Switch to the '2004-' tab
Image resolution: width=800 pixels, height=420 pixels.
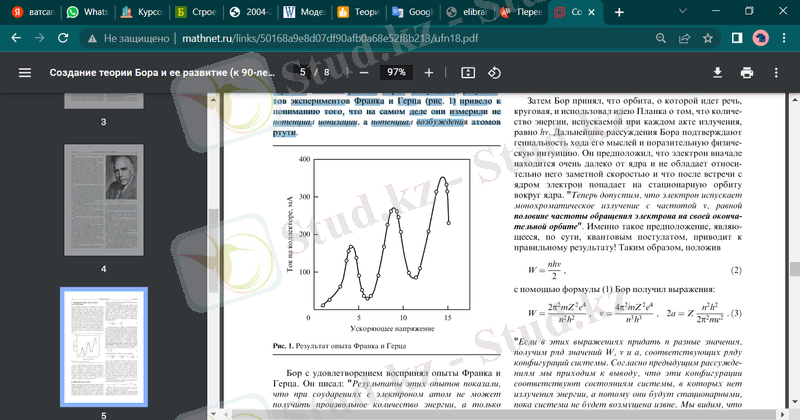tap(250, 12)
